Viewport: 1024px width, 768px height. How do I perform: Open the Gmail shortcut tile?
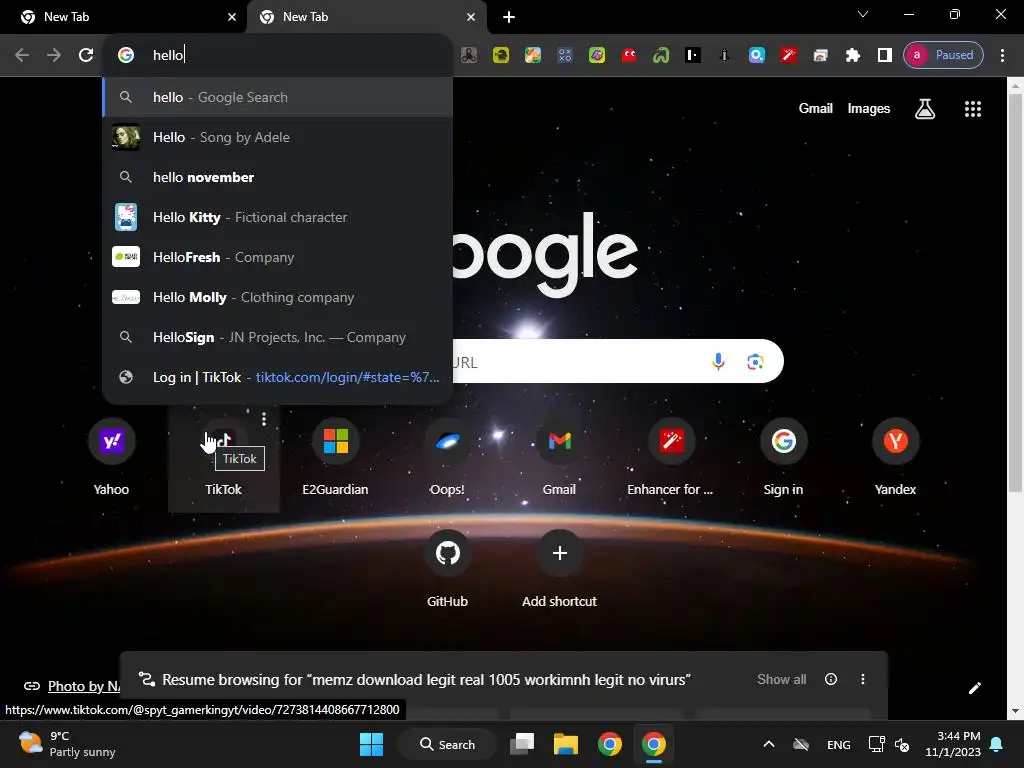tap(560, 458)
